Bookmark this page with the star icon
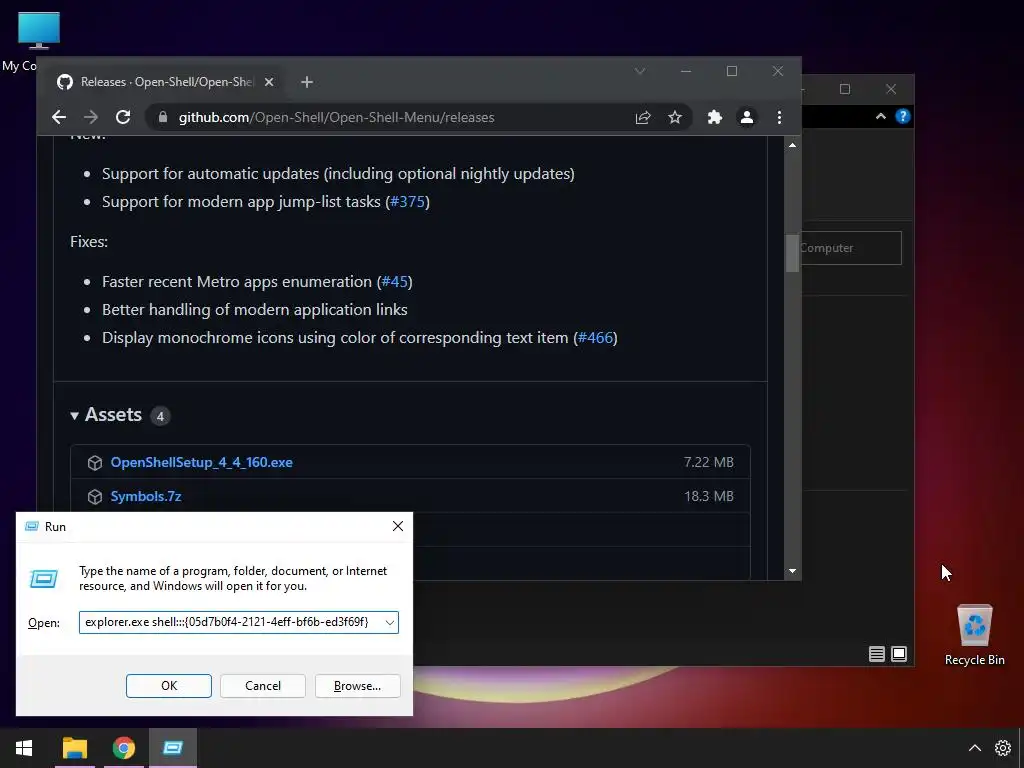The height and width of the screenshot is (768, 1024). (675, 117)
